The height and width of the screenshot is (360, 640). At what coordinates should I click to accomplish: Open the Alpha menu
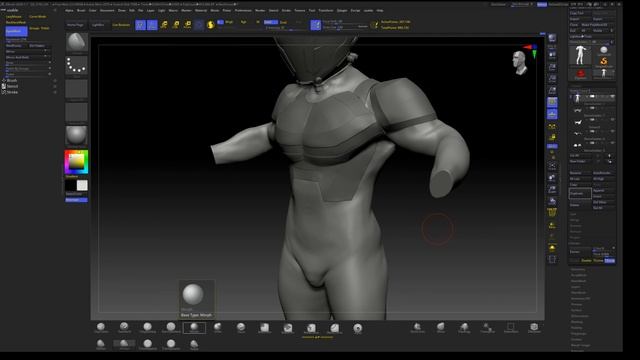click(x=69, y=10)
